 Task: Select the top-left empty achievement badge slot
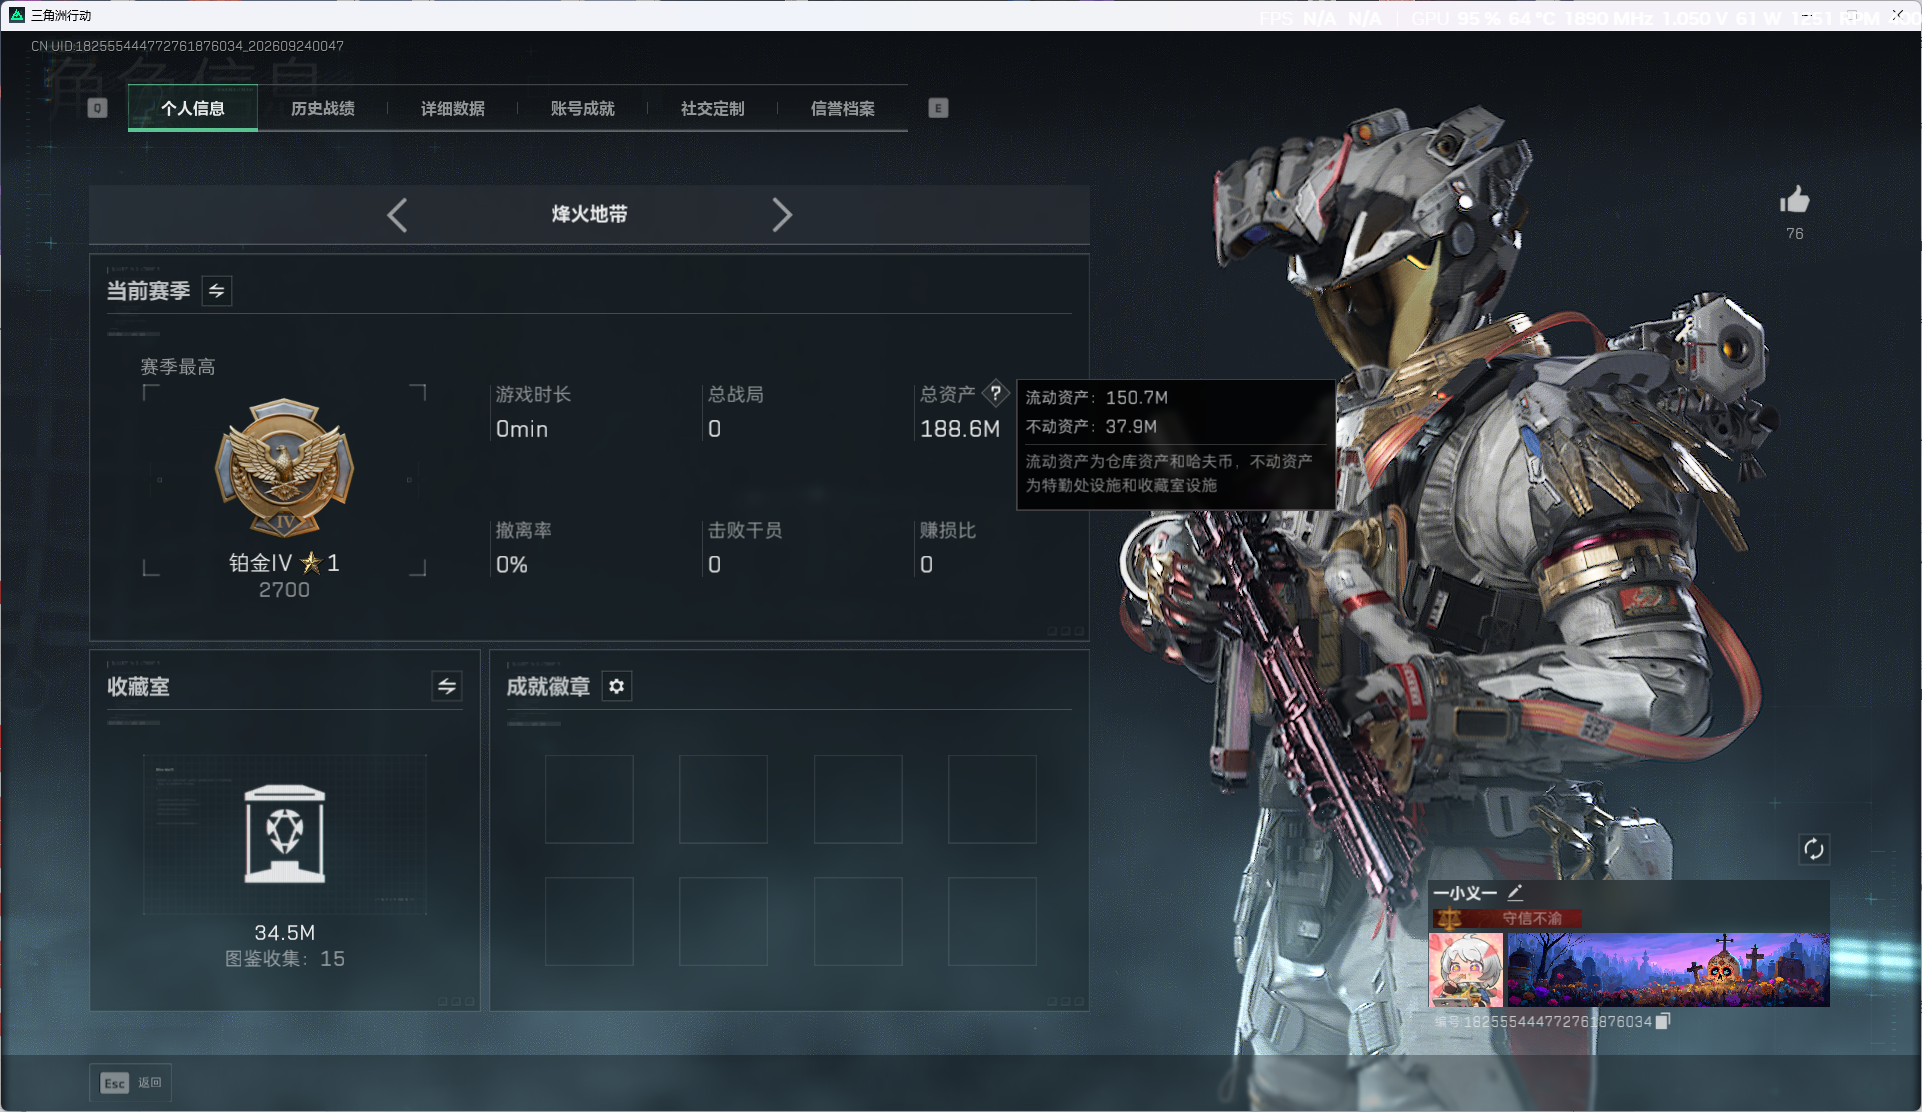pos(589,799)
